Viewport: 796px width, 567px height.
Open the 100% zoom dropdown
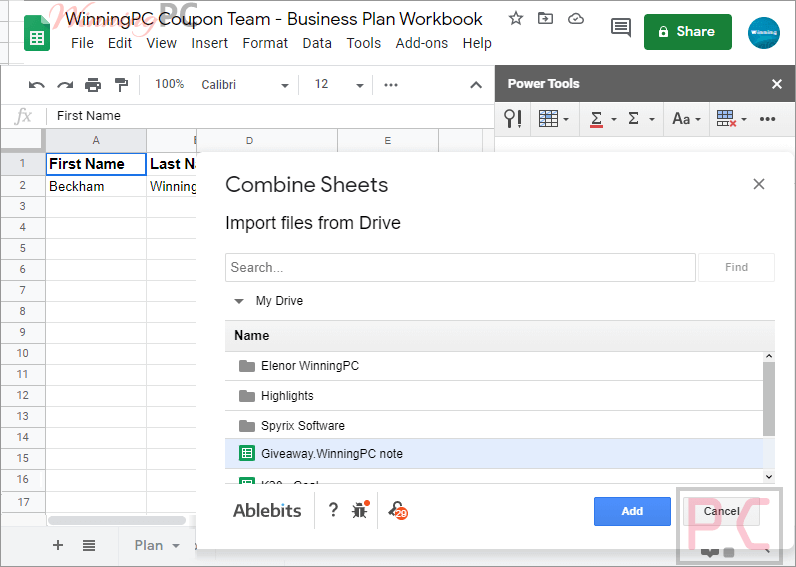(170, 84)
